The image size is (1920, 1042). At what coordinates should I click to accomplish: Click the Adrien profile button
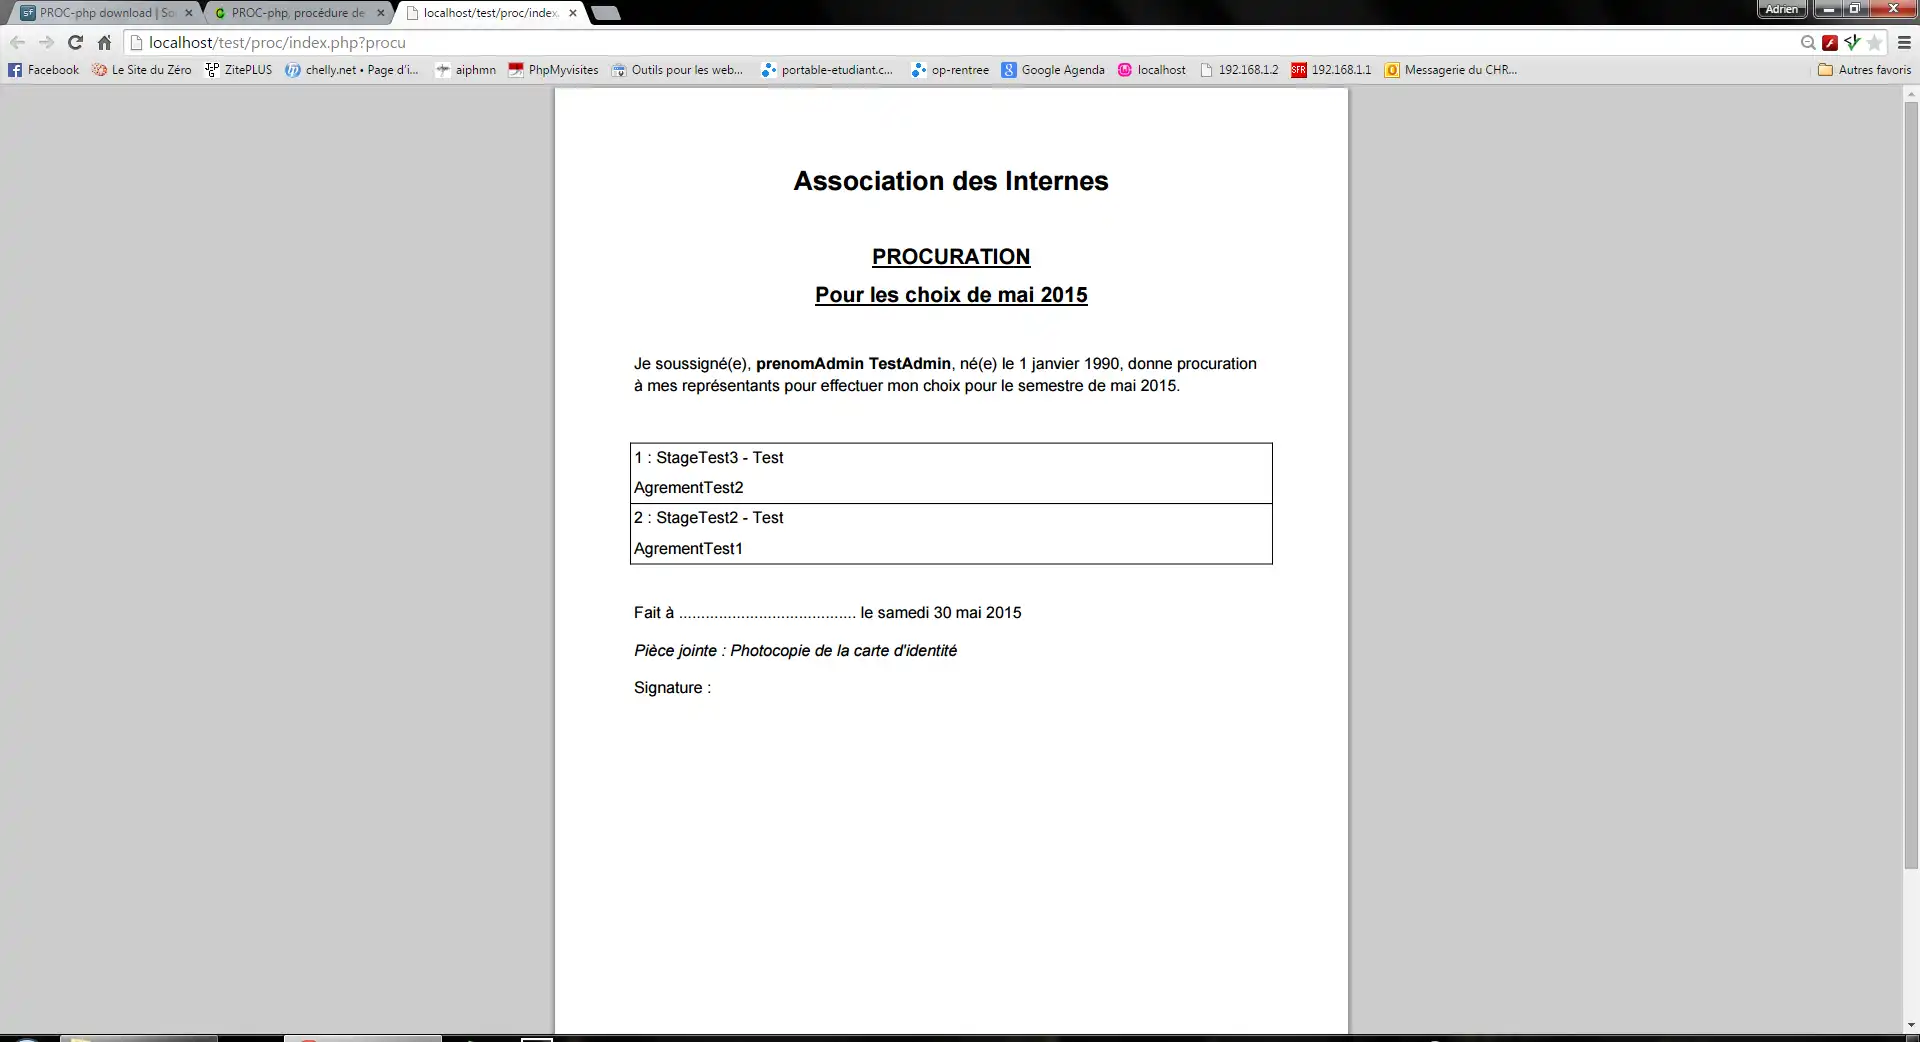pyautogui.click(x=1782, y=9)
